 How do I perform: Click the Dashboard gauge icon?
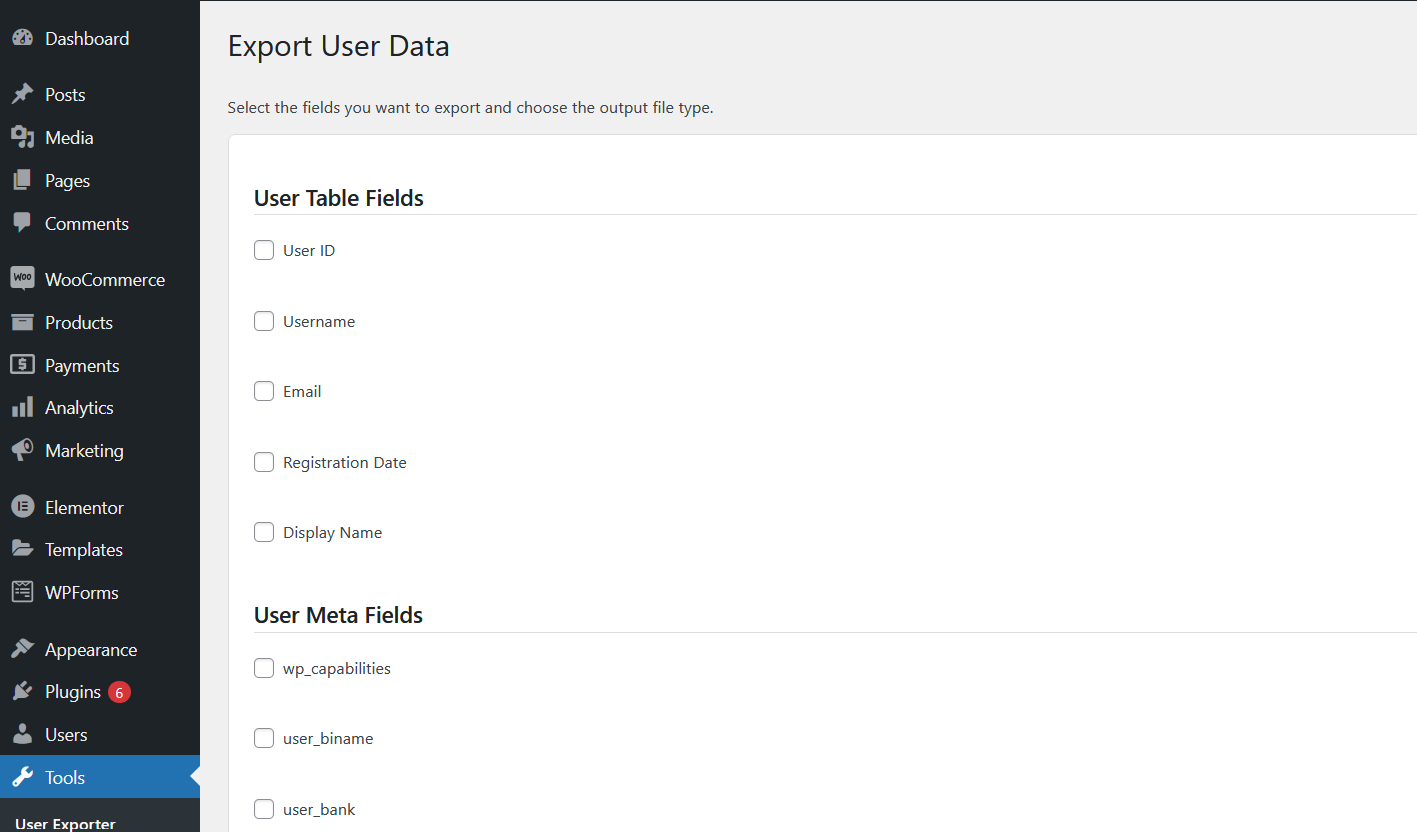pyautogui.click(x=22, y=39)
